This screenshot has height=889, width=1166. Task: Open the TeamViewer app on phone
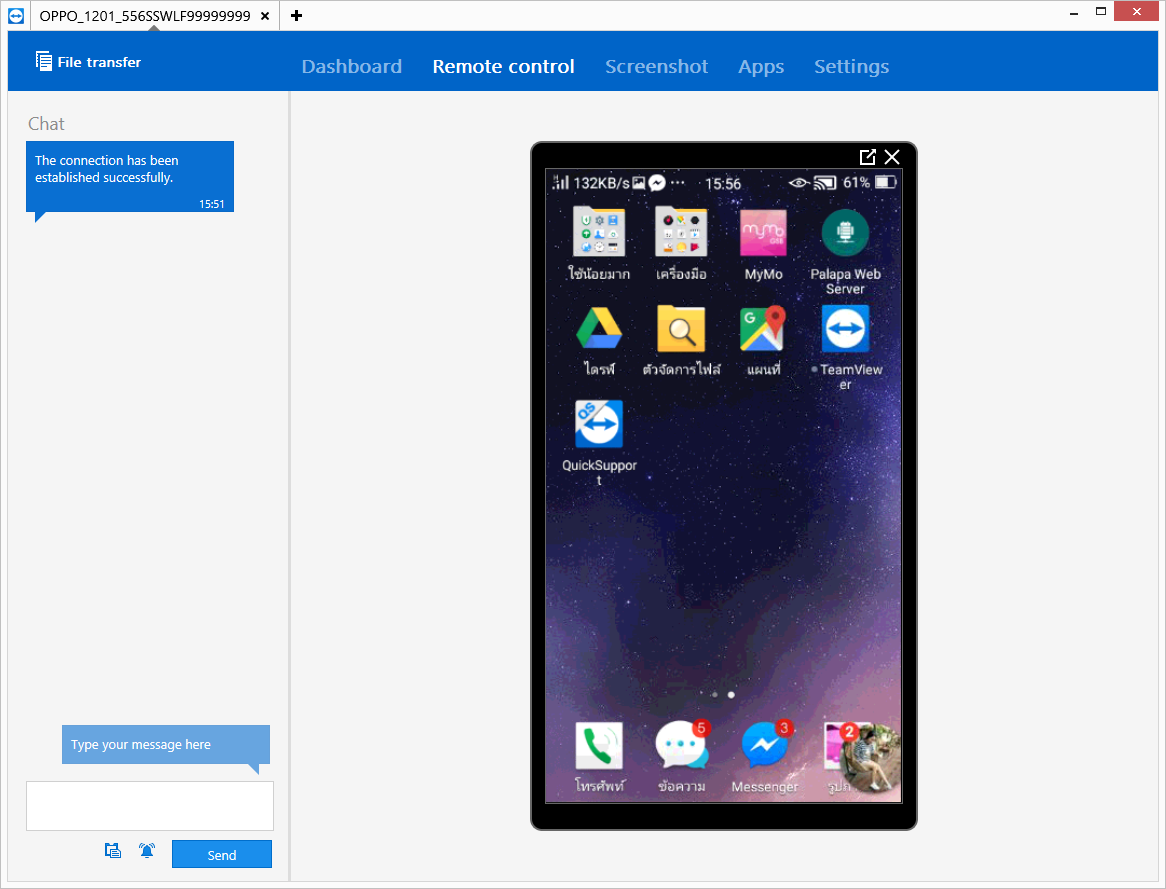[845, 330]
